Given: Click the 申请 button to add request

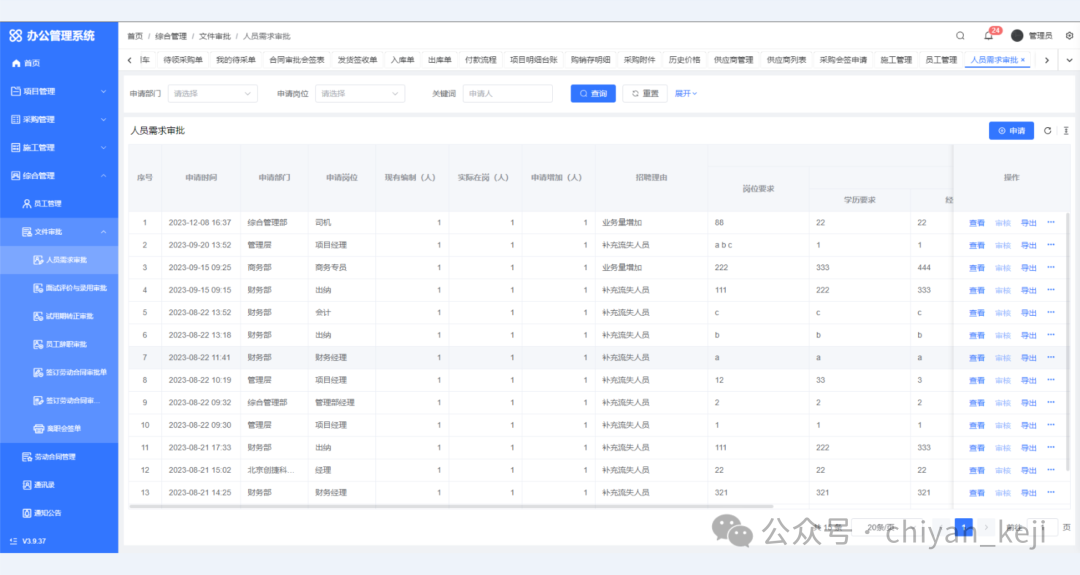Looking at the screenshot, I should coord(1011,131).
